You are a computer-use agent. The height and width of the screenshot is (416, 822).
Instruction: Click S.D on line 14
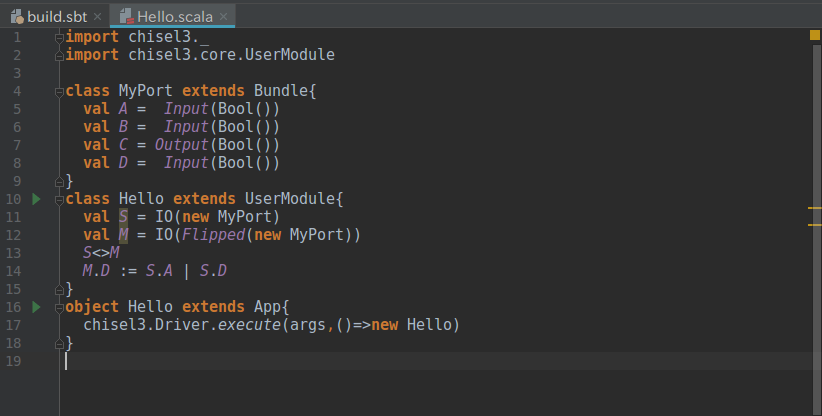(213, 271)
